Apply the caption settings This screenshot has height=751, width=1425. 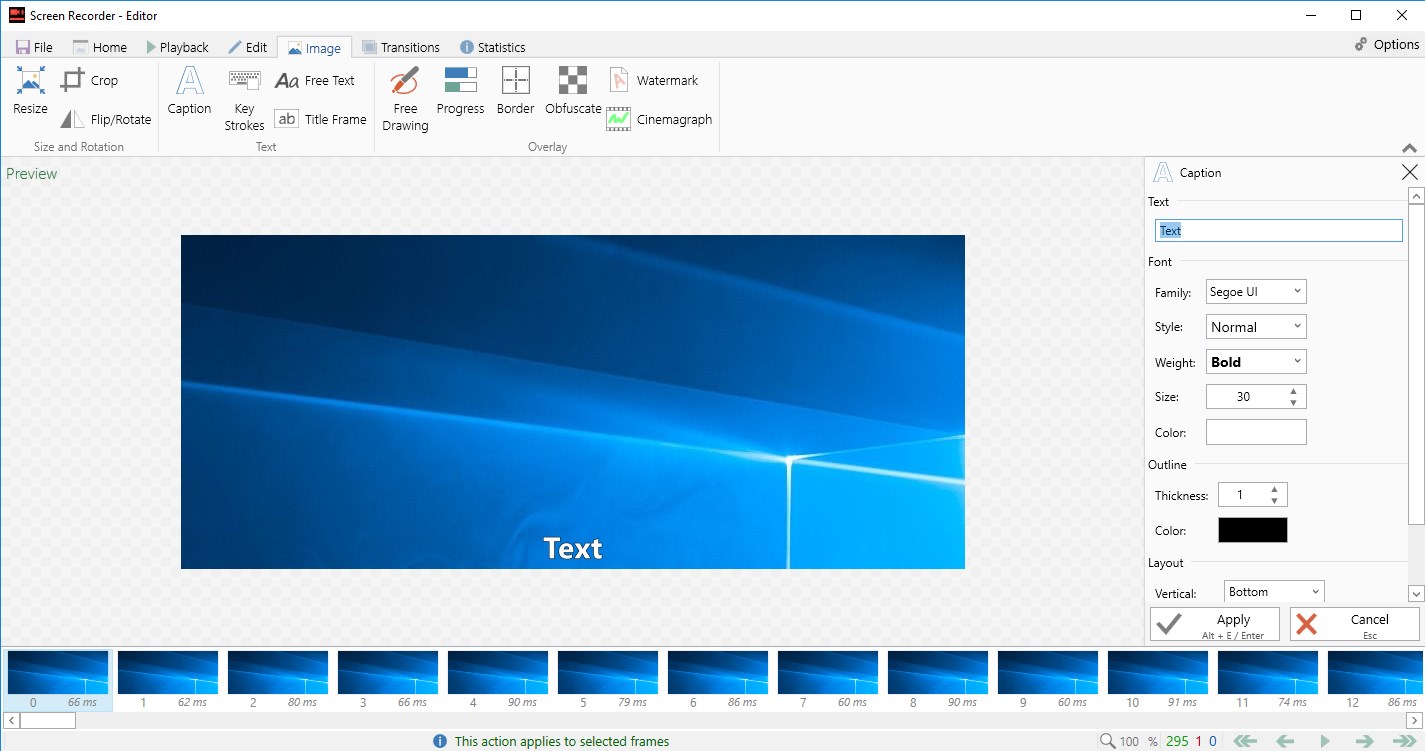click(x=1214, y=624)
